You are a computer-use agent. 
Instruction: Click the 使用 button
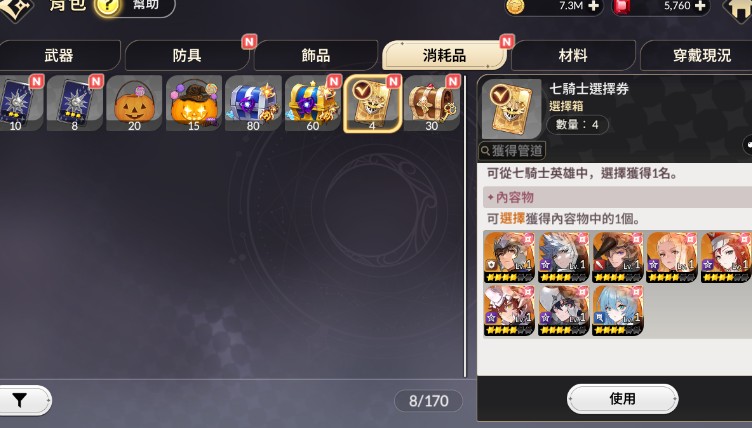[x=623, y=399]
